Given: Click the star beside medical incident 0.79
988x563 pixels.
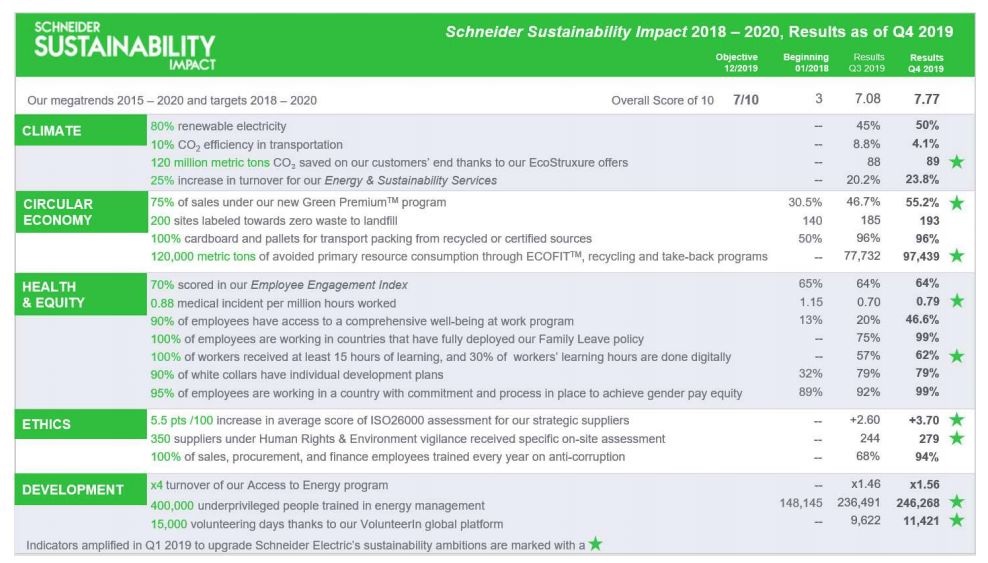Looking at the screenshot, I should point(956,301).
